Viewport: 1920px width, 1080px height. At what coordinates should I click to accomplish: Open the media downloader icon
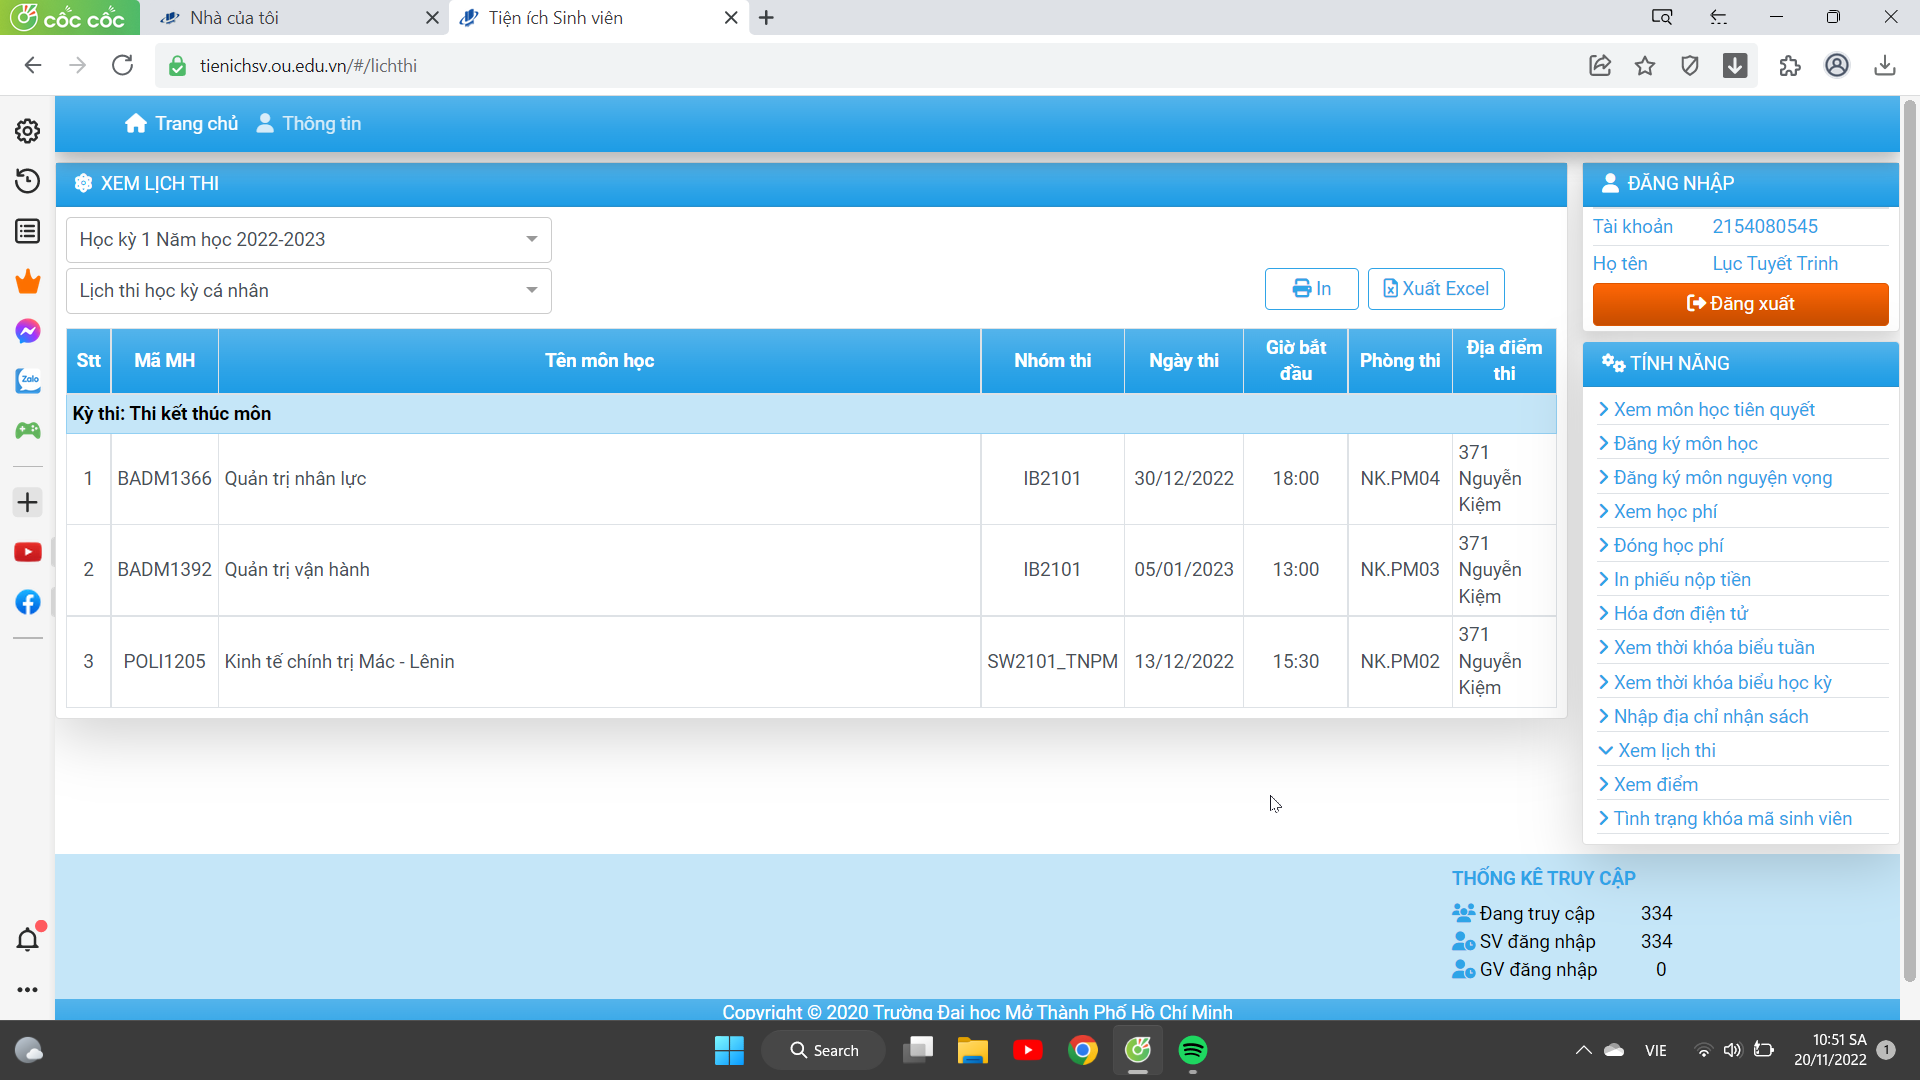1735,66
